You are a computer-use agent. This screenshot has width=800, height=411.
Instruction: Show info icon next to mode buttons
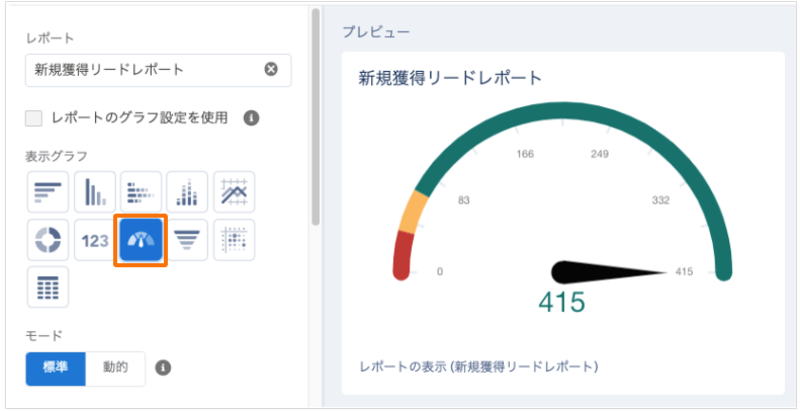coord(163,367)
